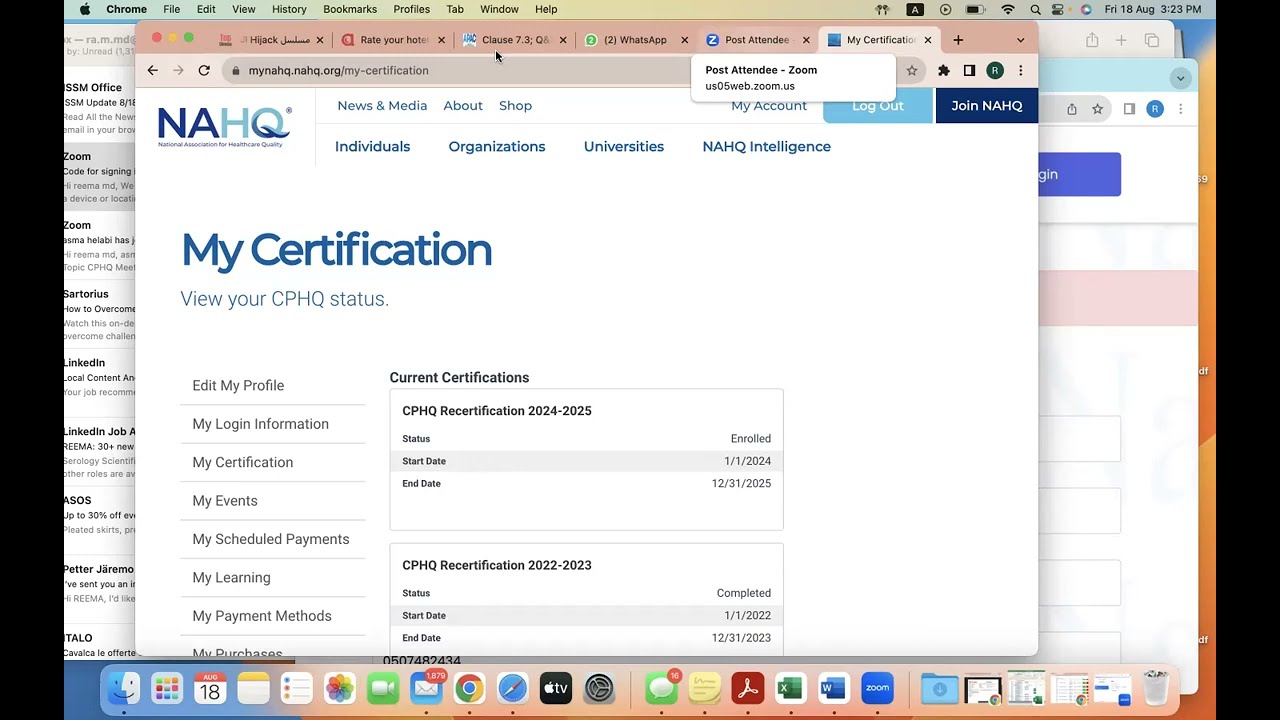Open the Wi-Fi menu bar icon
The width and height of the screenshot is (1280, 720).
1008,9
